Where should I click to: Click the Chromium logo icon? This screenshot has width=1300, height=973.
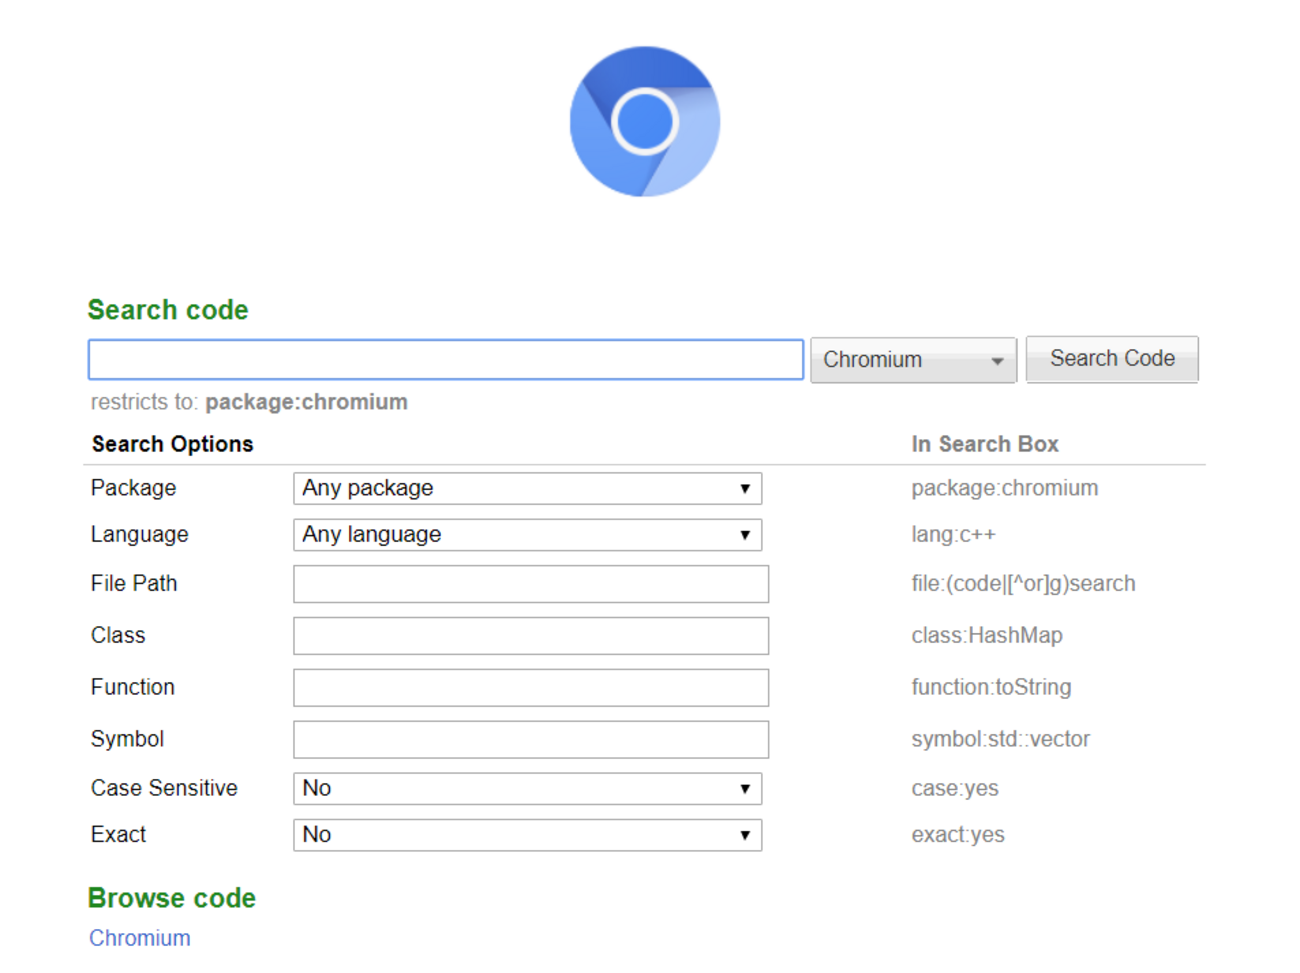click(x=645, y=121)
